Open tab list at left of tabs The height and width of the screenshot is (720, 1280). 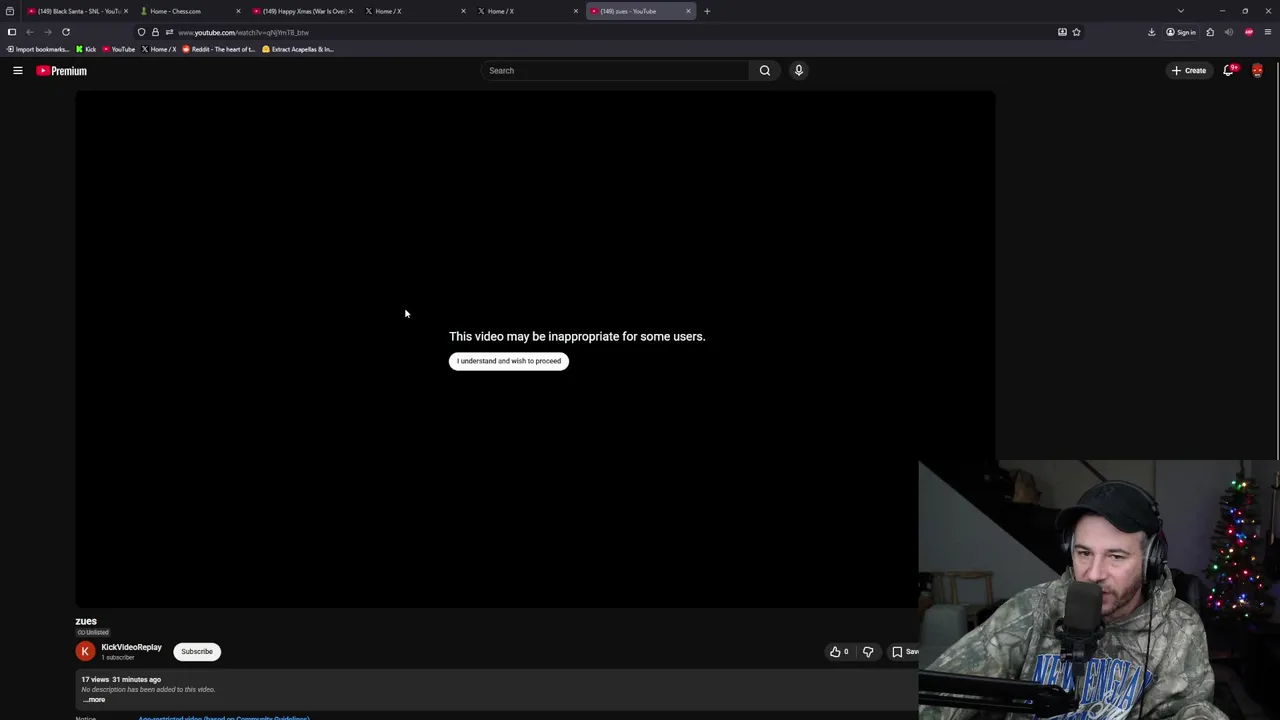coord(10,11)
